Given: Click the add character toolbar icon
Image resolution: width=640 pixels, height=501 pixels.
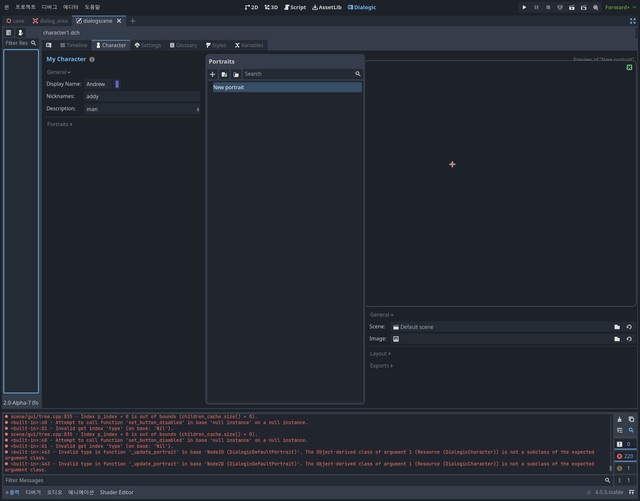Looking at the screenshot, I should tap(20, 33).
